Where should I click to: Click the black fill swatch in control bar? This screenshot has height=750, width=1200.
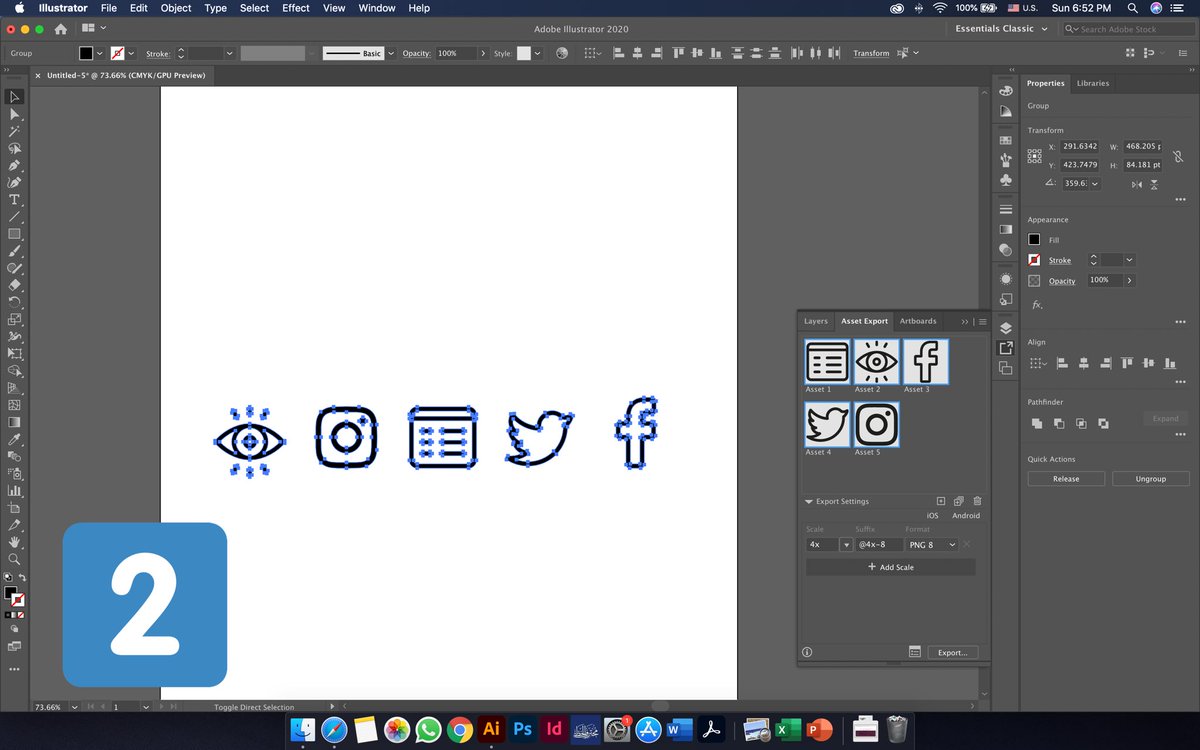86,53
